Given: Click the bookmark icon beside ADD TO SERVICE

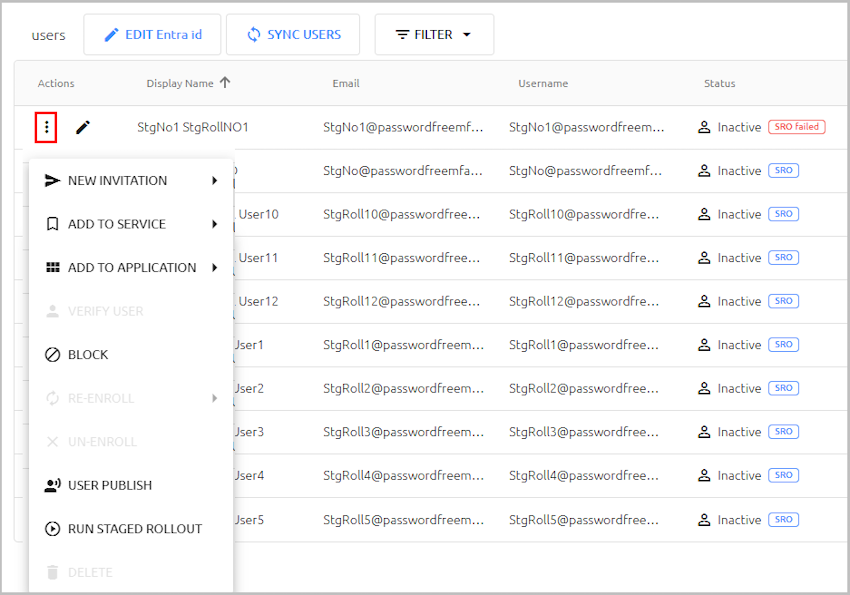Looking at the screenshot, I should point(52,224).
